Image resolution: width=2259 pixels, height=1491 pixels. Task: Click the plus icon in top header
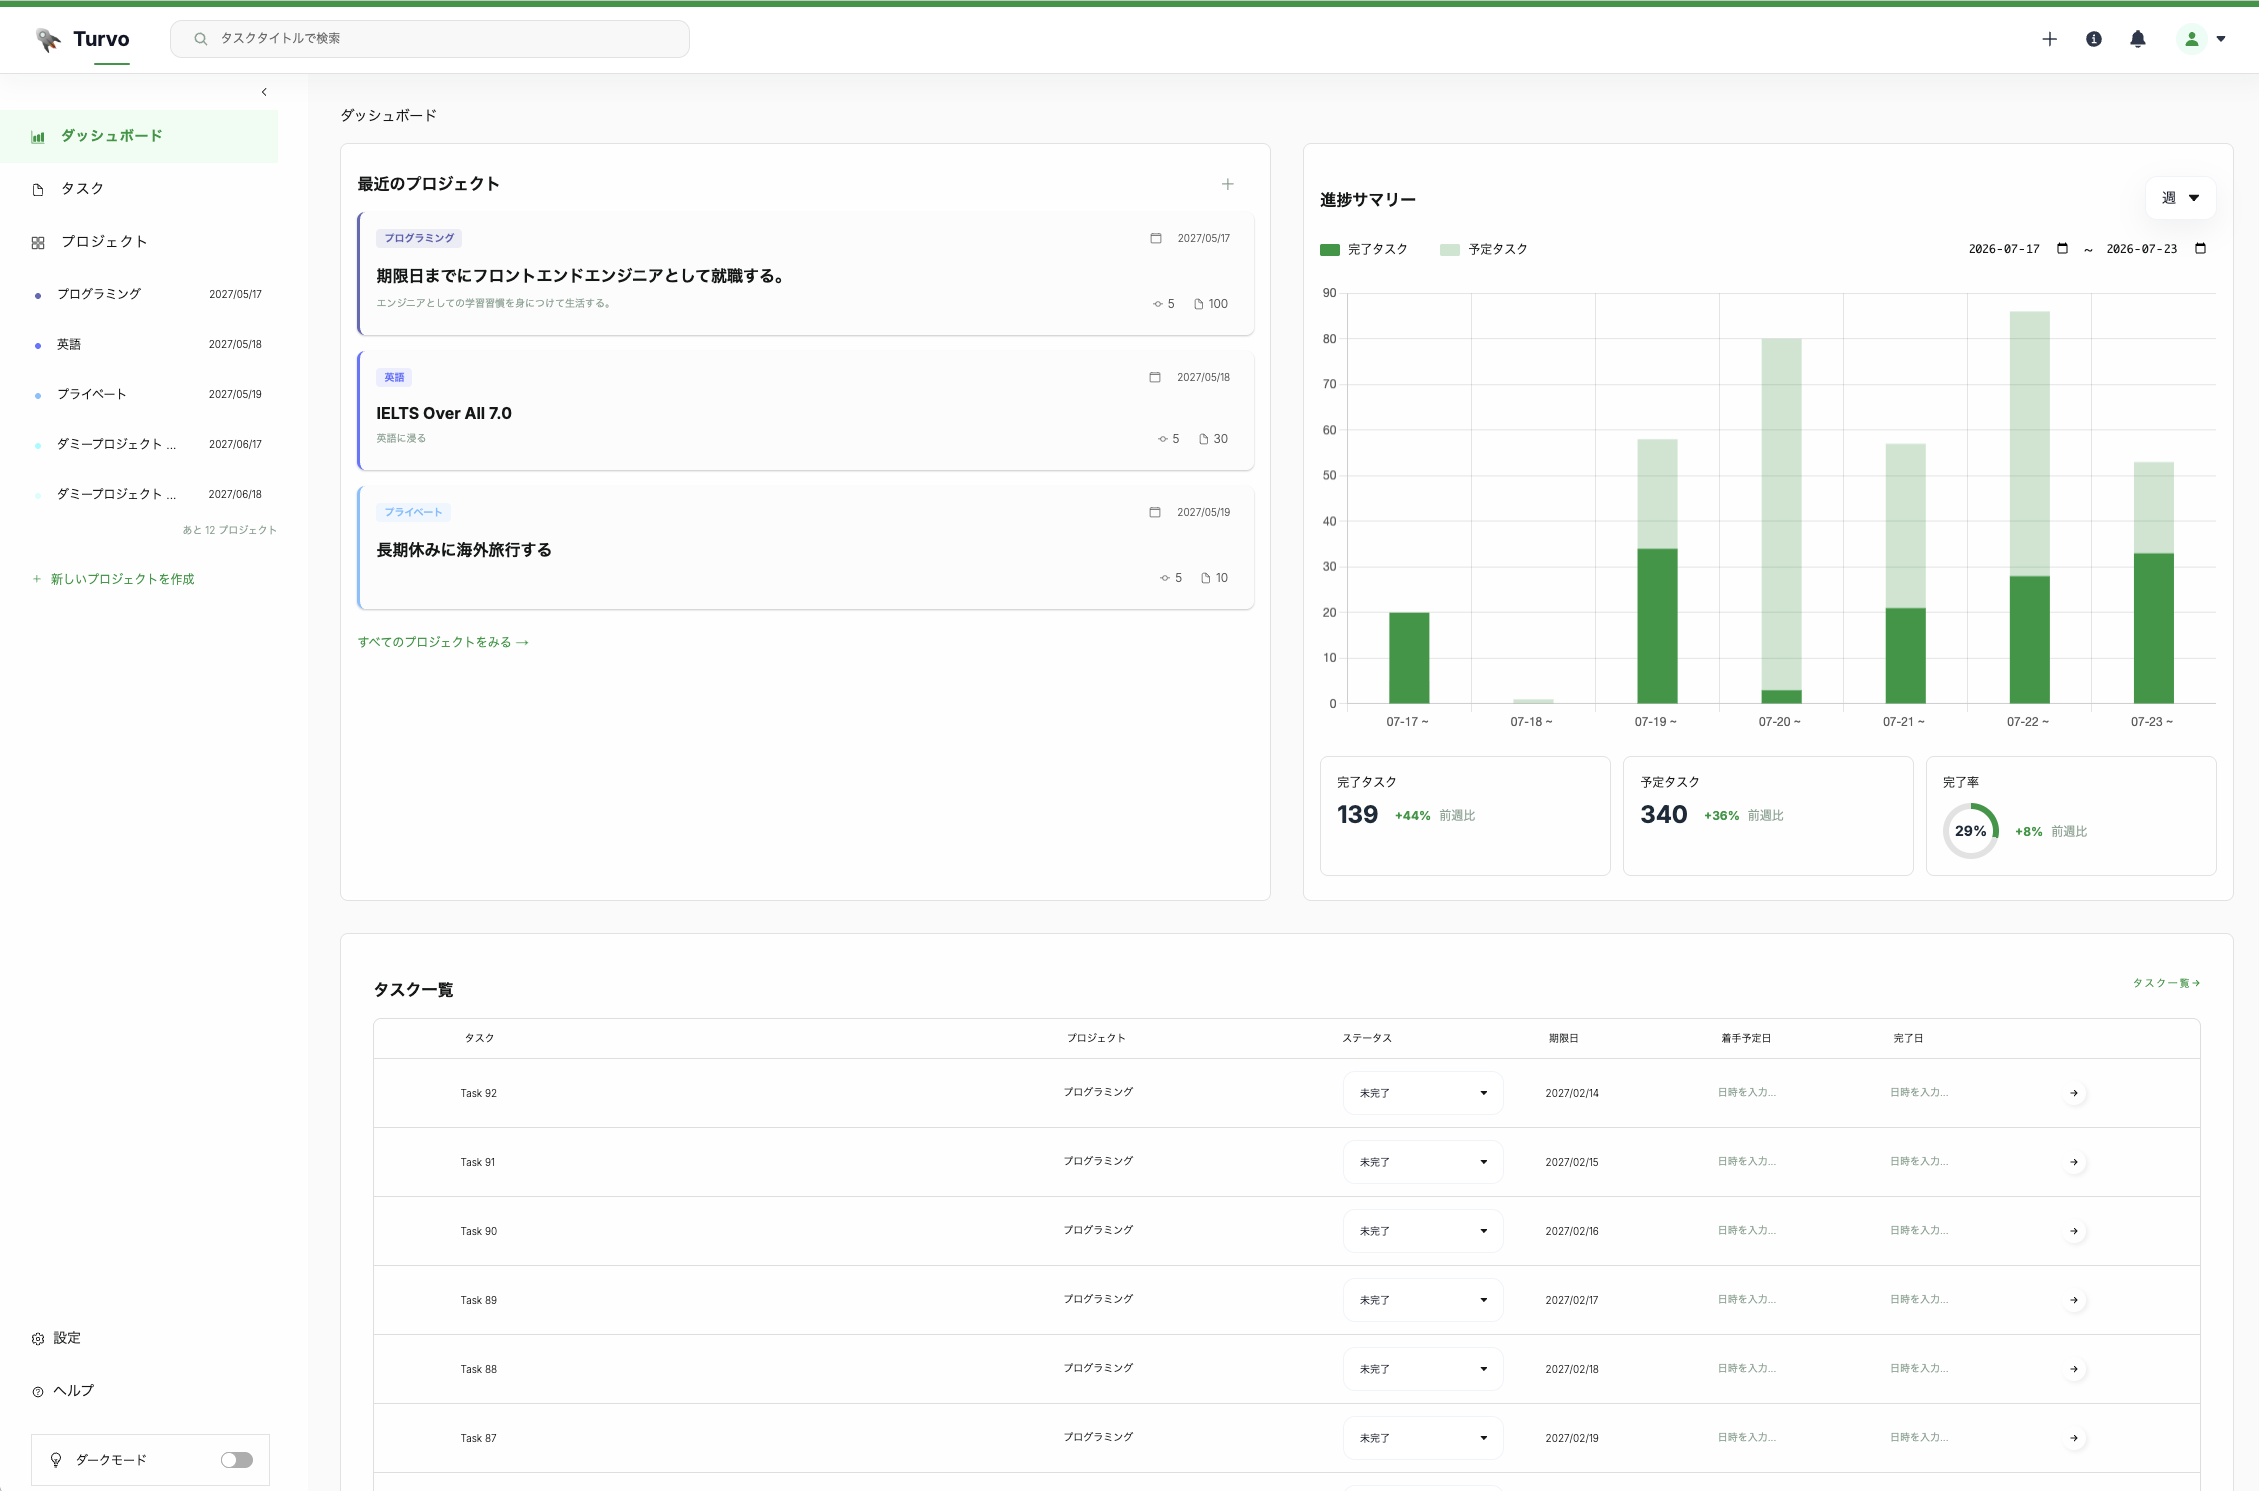coord(2049,39)
